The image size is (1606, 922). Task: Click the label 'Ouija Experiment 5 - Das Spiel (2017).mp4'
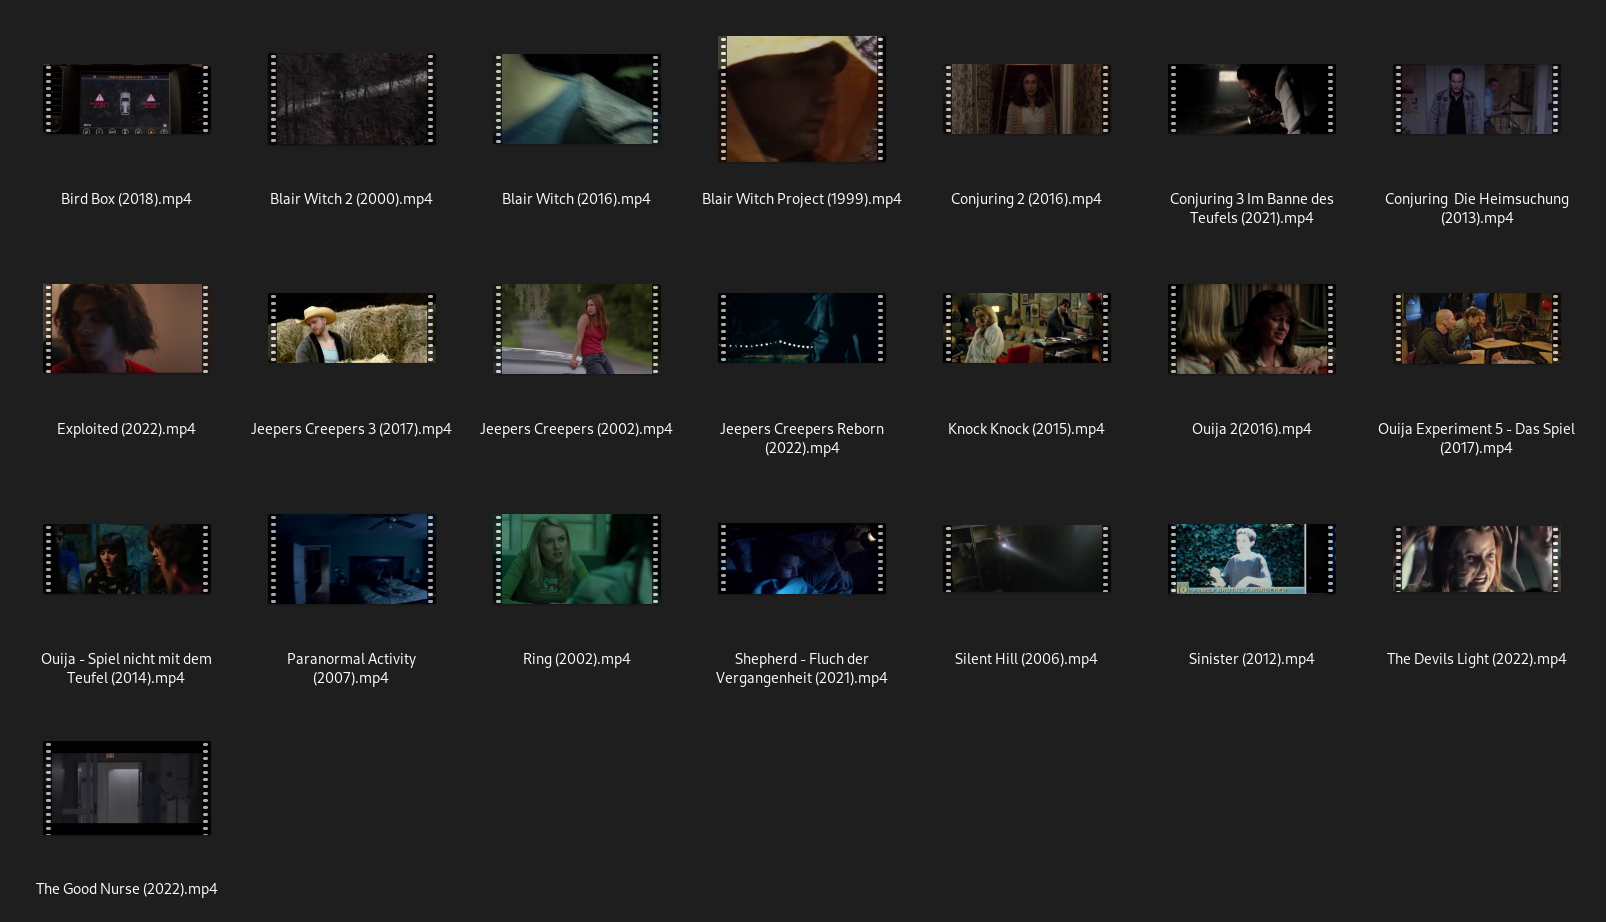(1476, 438)
